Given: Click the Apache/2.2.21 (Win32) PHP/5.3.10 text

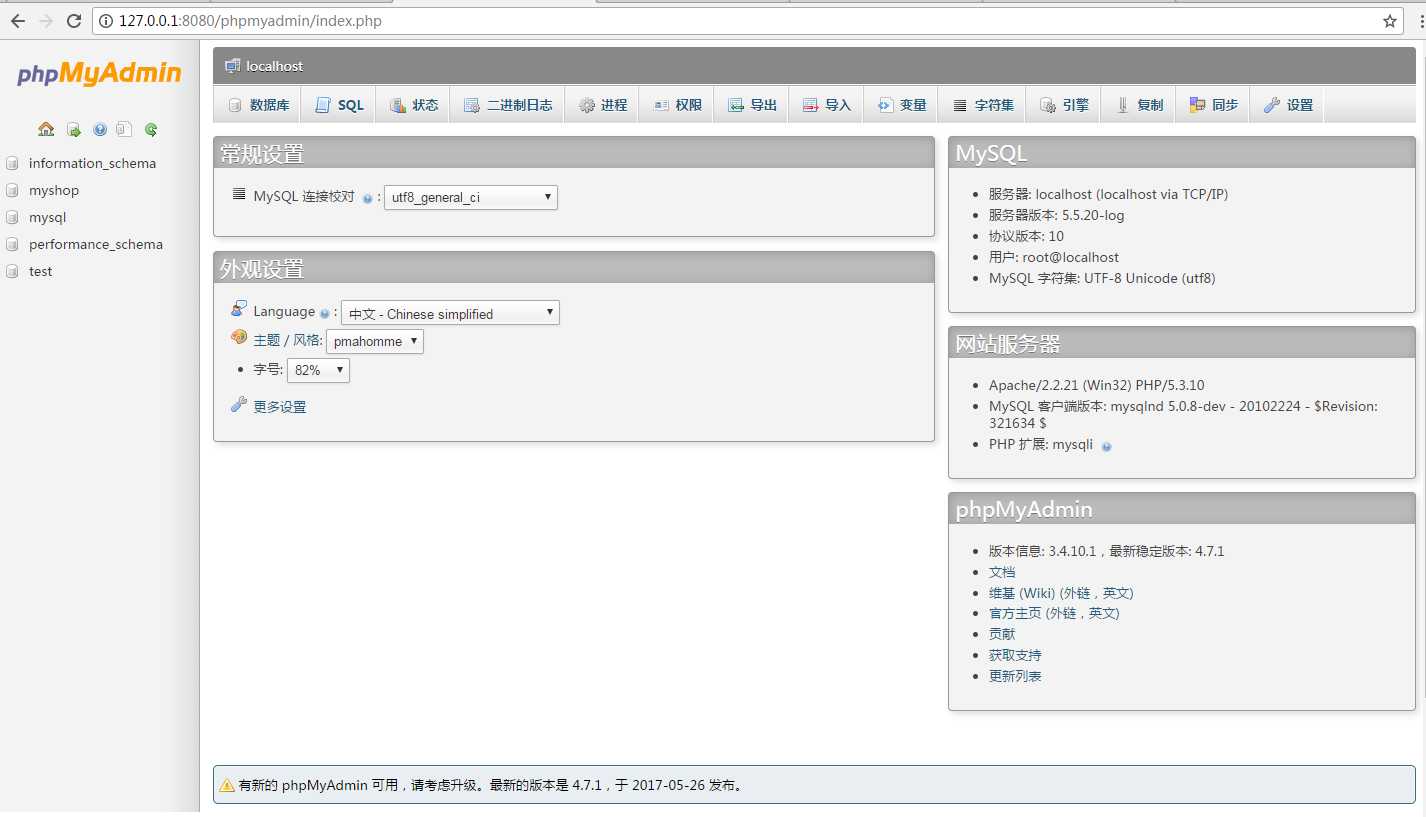Looking at the screenshot, I should tap(1097, 385).
